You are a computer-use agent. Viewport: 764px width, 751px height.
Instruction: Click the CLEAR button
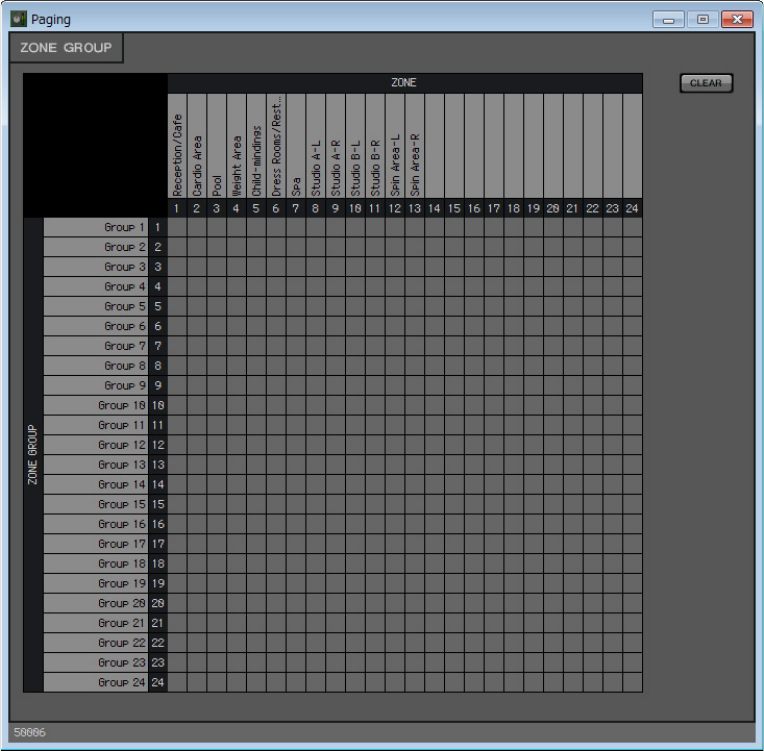706,83
